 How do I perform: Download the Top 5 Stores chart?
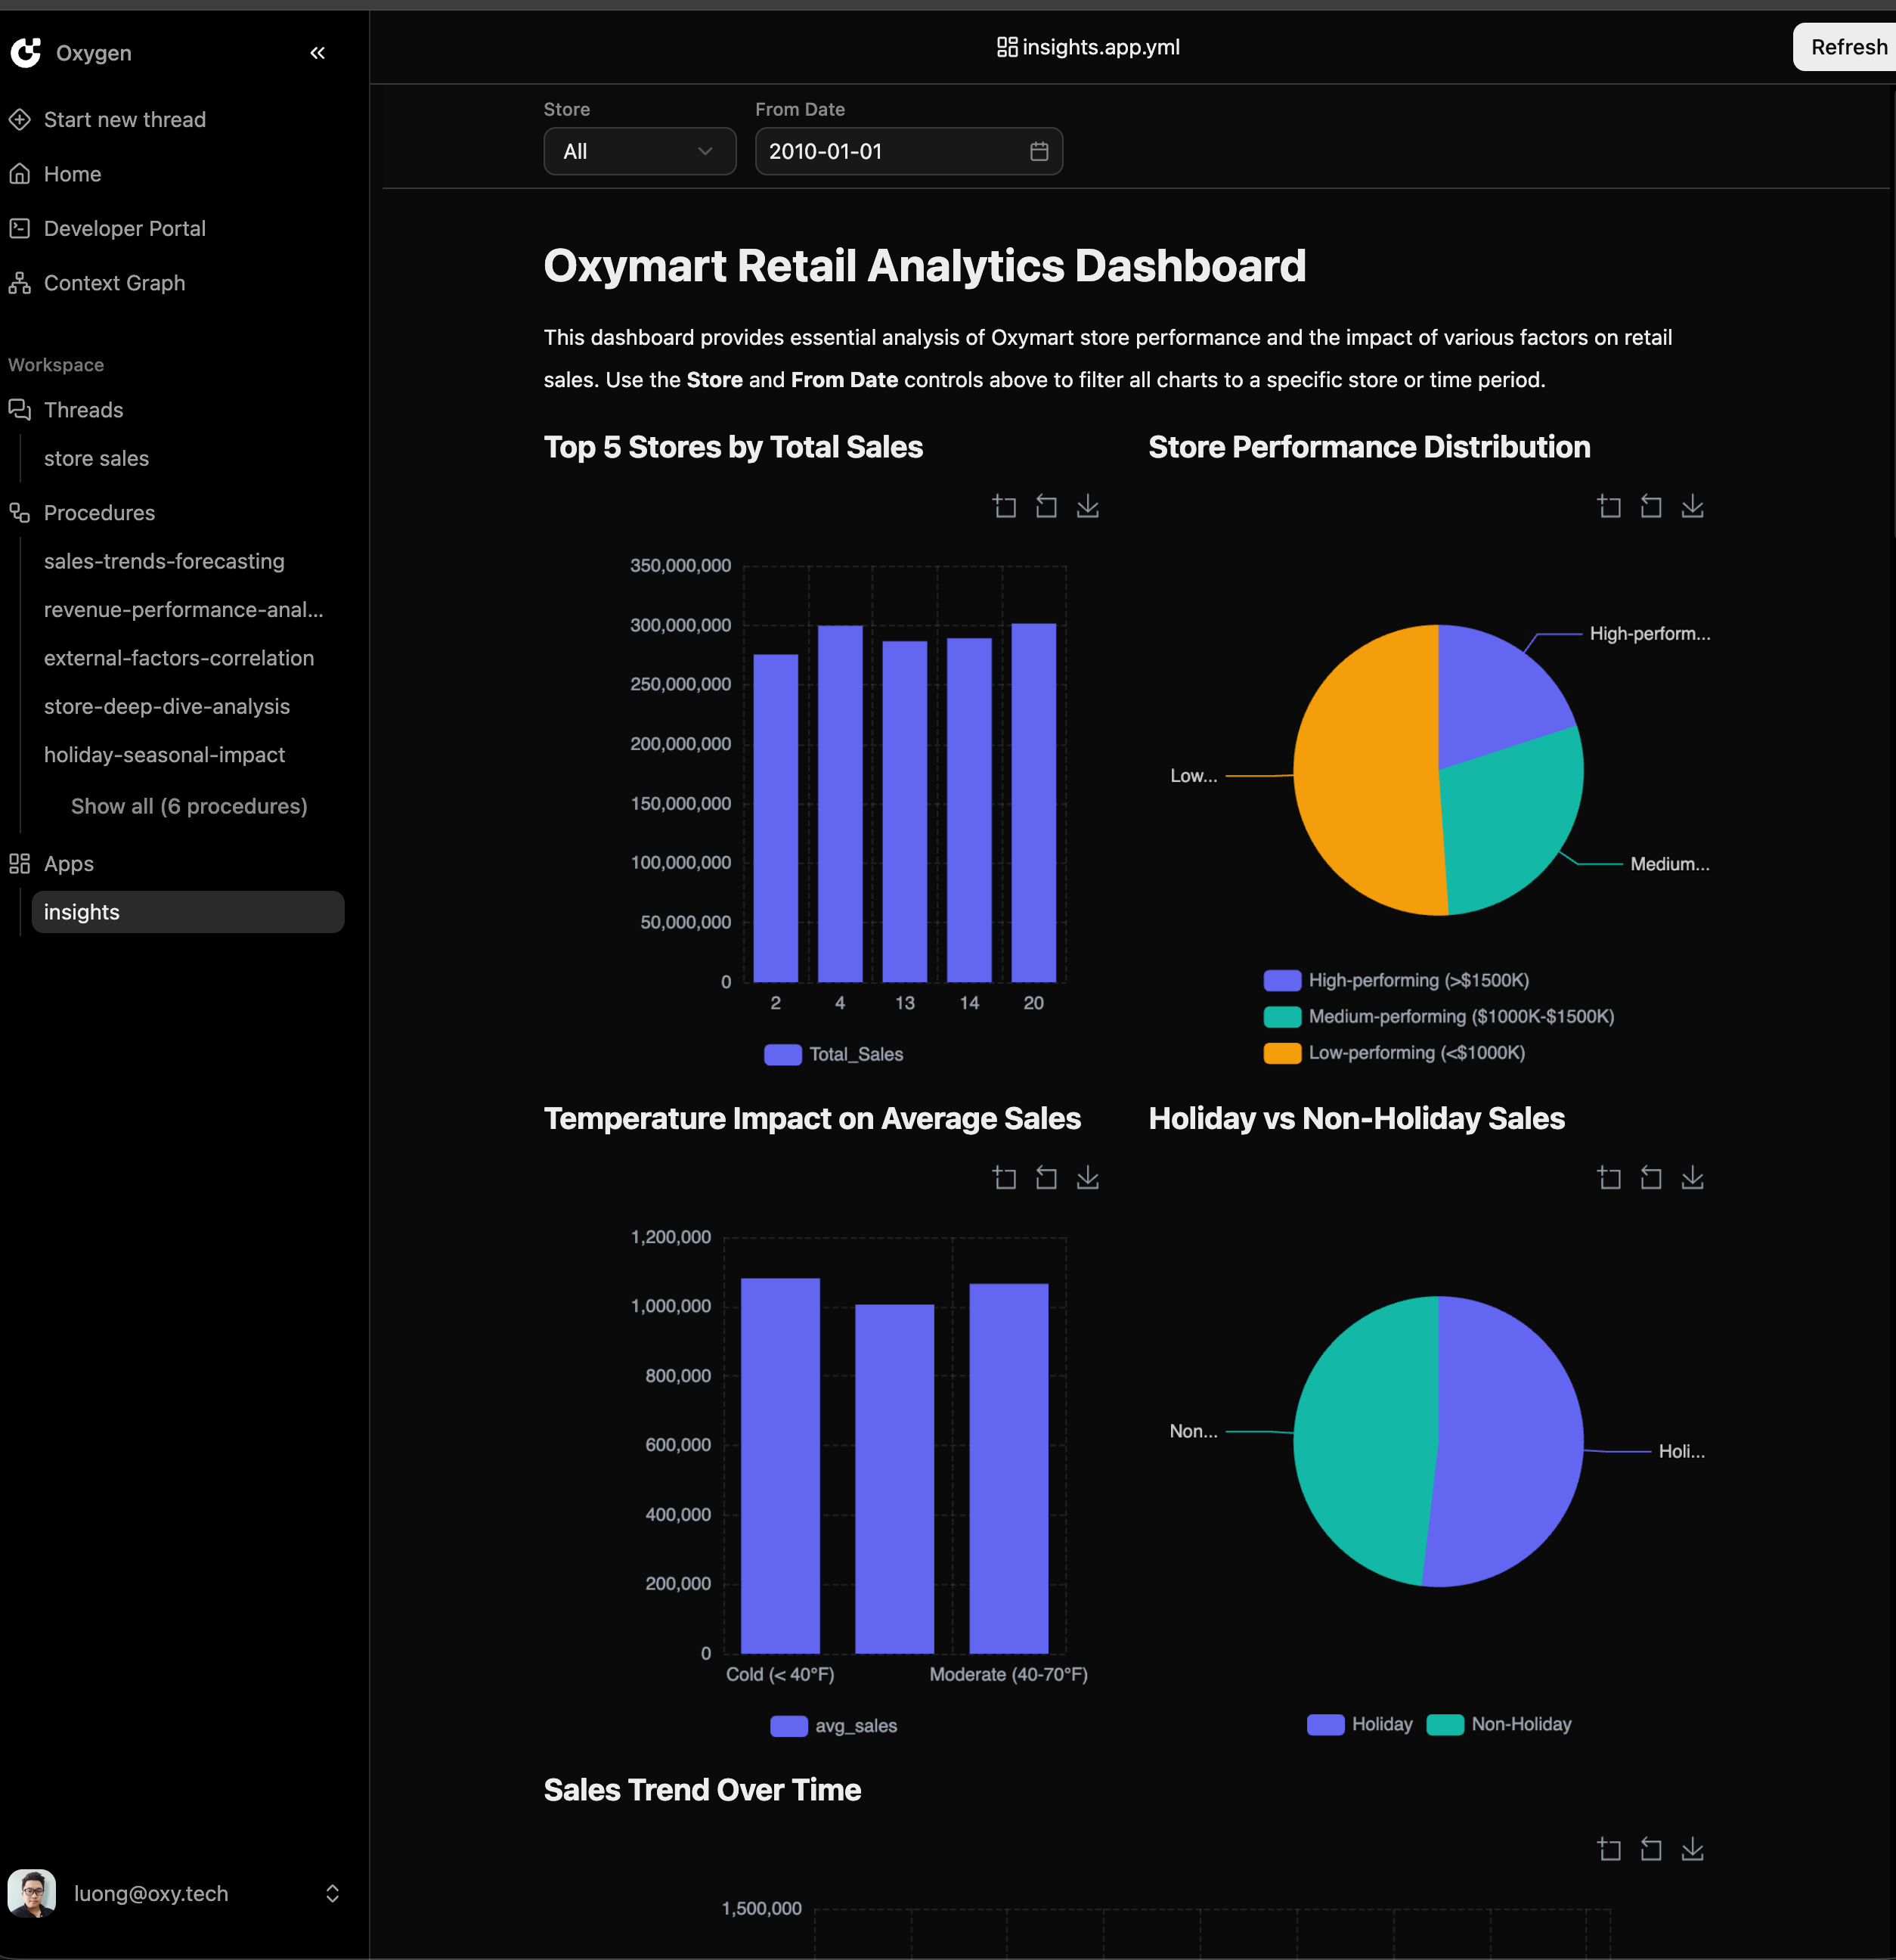[x=1087, y=507]
